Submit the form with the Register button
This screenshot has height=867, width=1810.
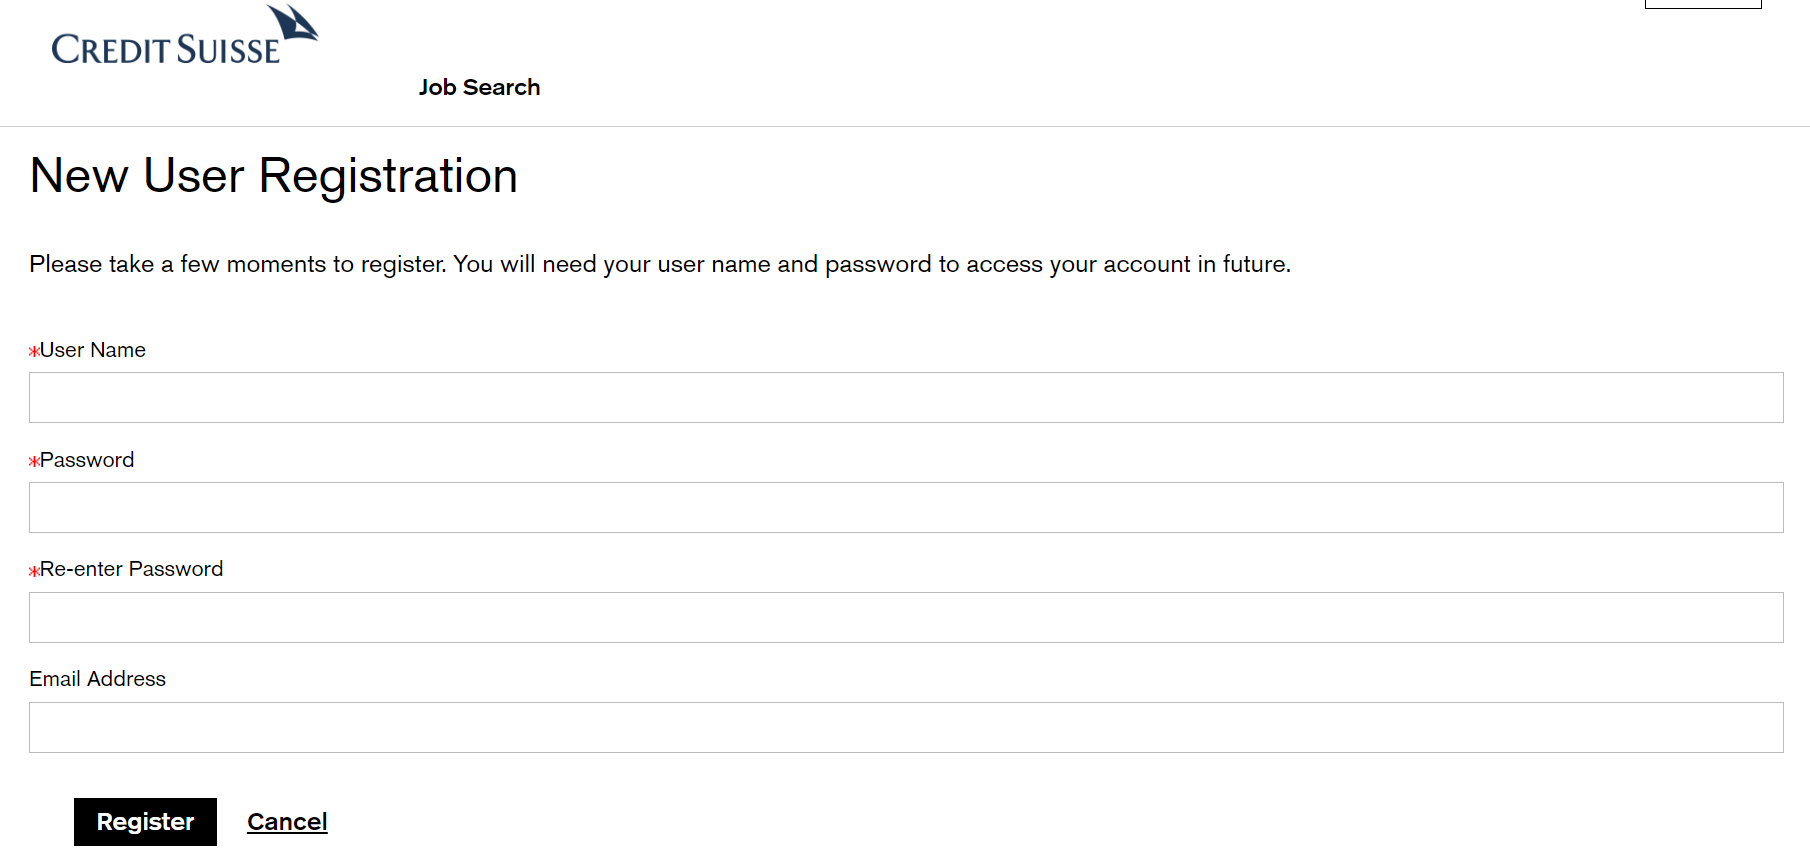pyautogui.click(x=145, y=822)
